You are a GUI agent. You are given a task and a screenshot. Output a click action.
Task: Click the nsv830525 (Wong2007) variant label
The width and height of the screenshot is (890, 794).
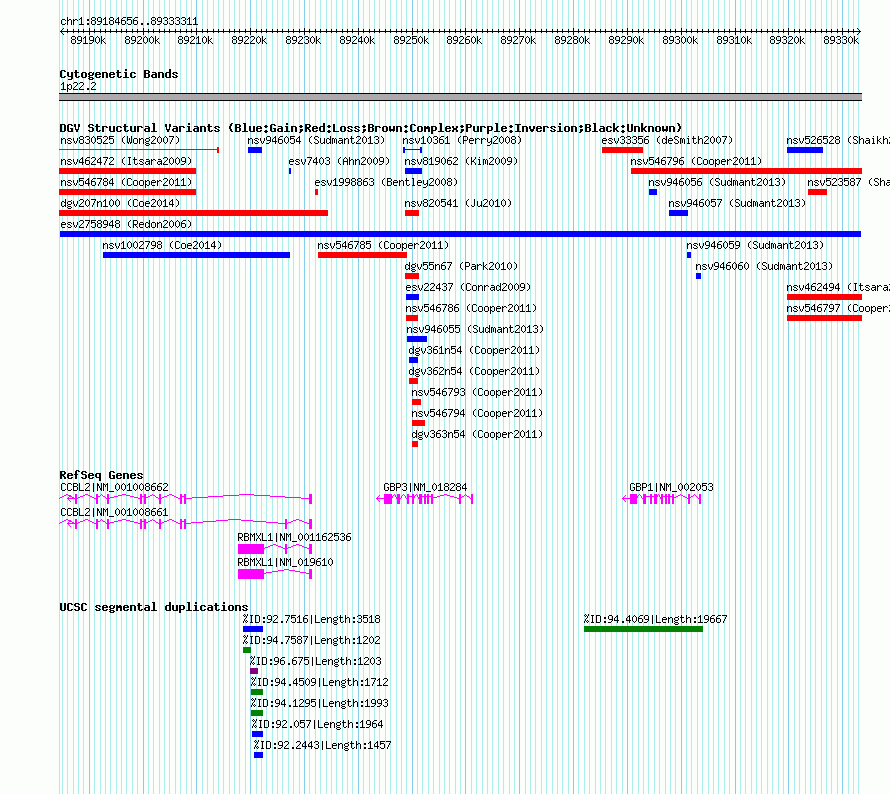click(x=120, y=140)
